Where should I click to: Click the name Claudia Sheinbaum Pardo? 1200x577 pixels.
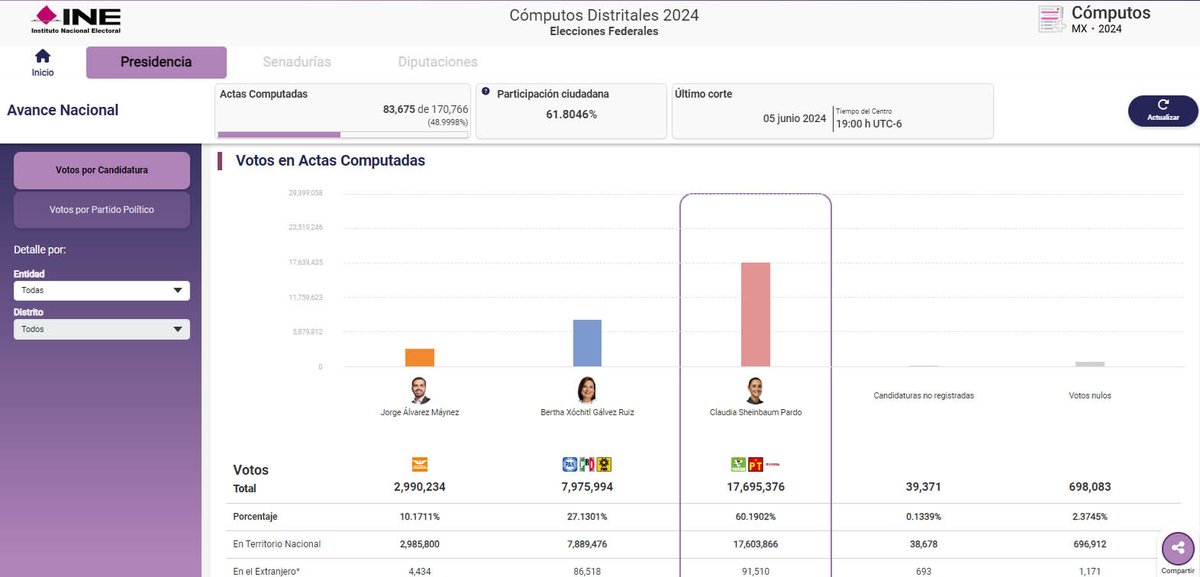coord(755,411)
